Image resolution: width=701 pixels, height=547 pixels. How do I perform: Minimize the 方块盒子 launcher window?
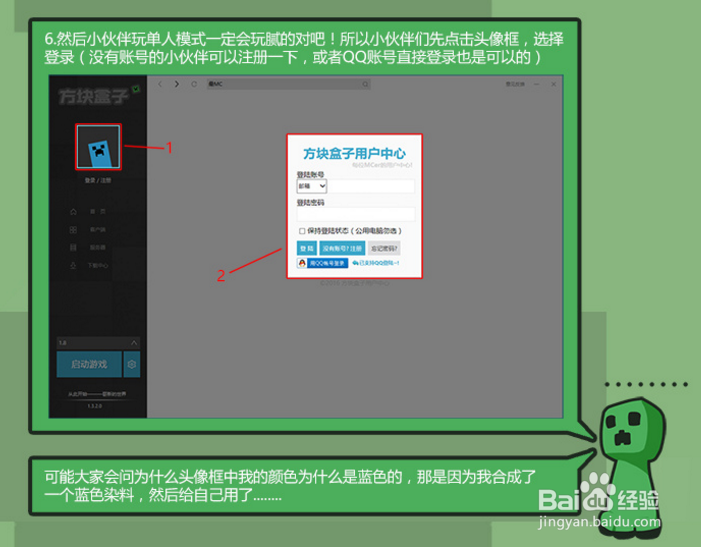[x=536, y=84]
